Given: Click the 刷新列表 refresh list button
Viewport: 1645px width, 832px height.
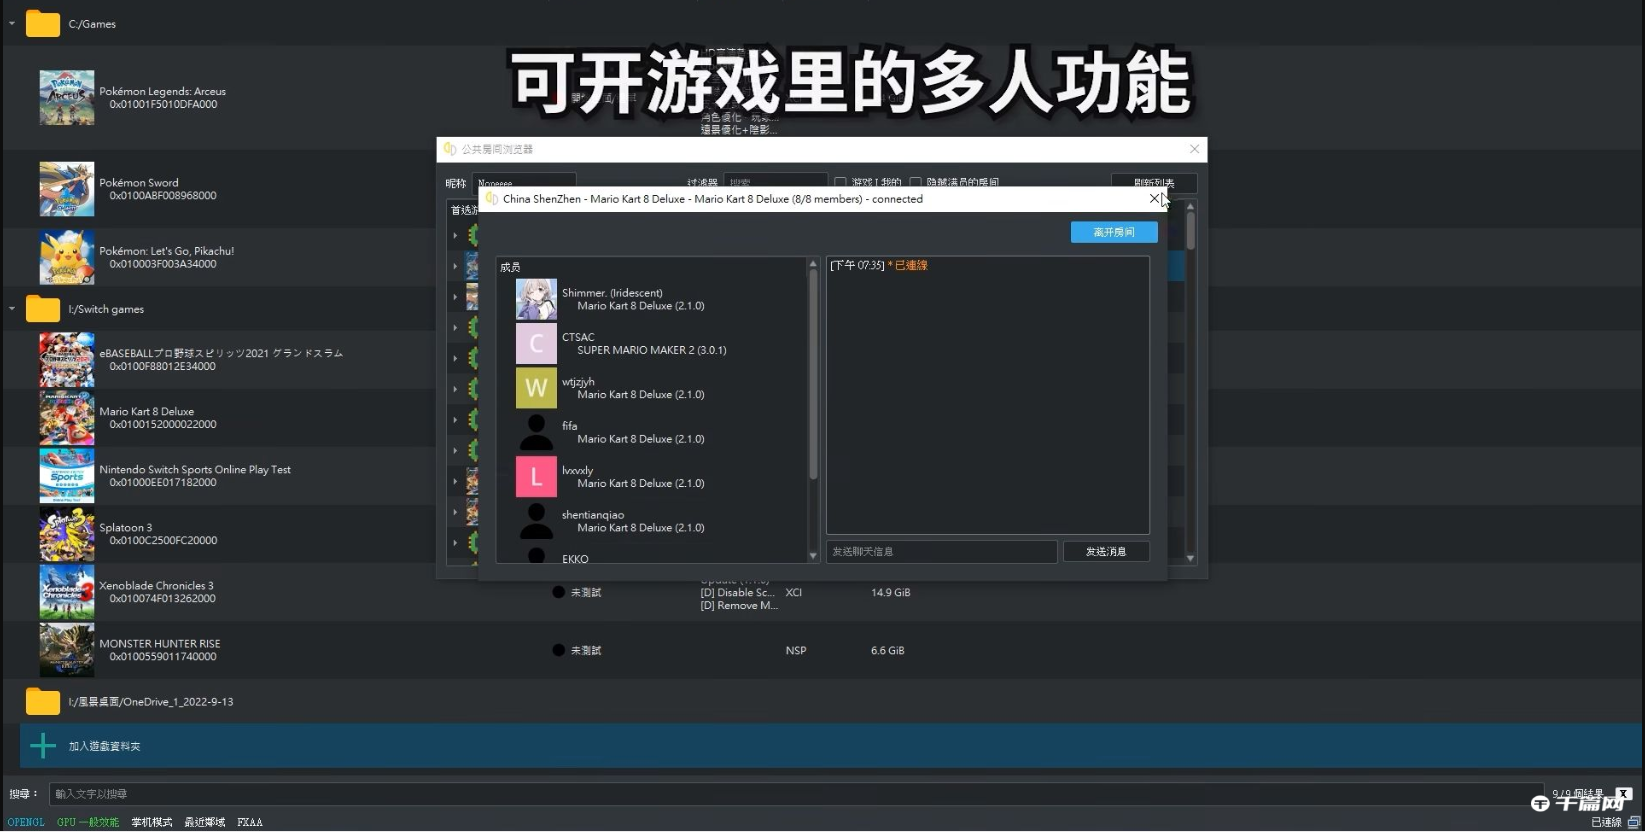Looking at the screenshot, I should (1154, 183).
